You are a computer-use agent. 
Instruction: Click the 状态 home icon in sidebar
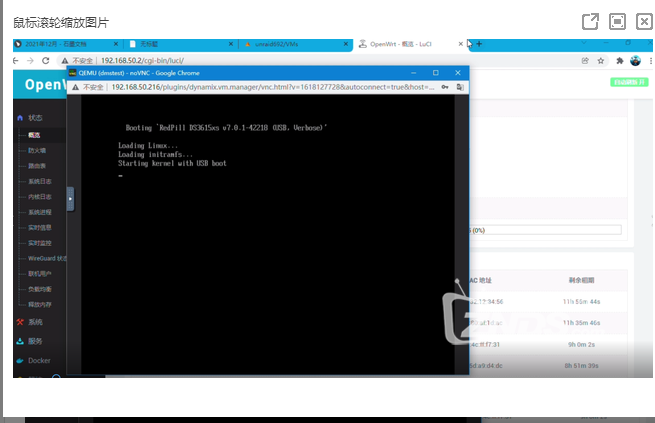[20, 118]
